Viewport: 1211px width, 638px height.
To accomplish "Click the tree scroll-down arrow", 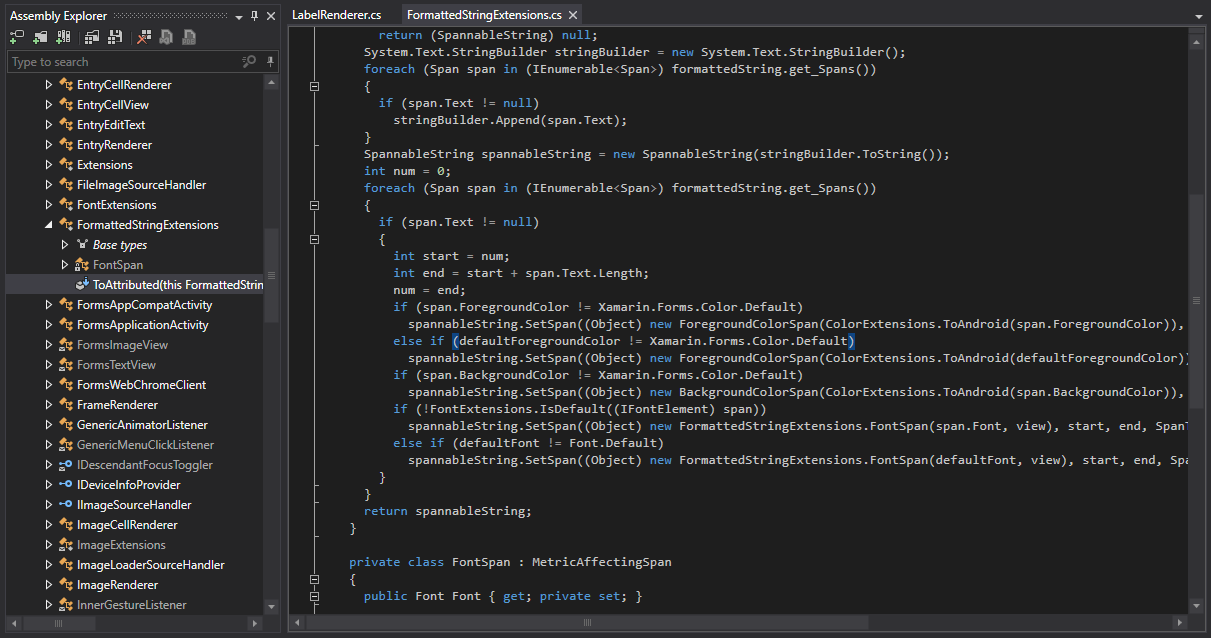I will 271,606.
